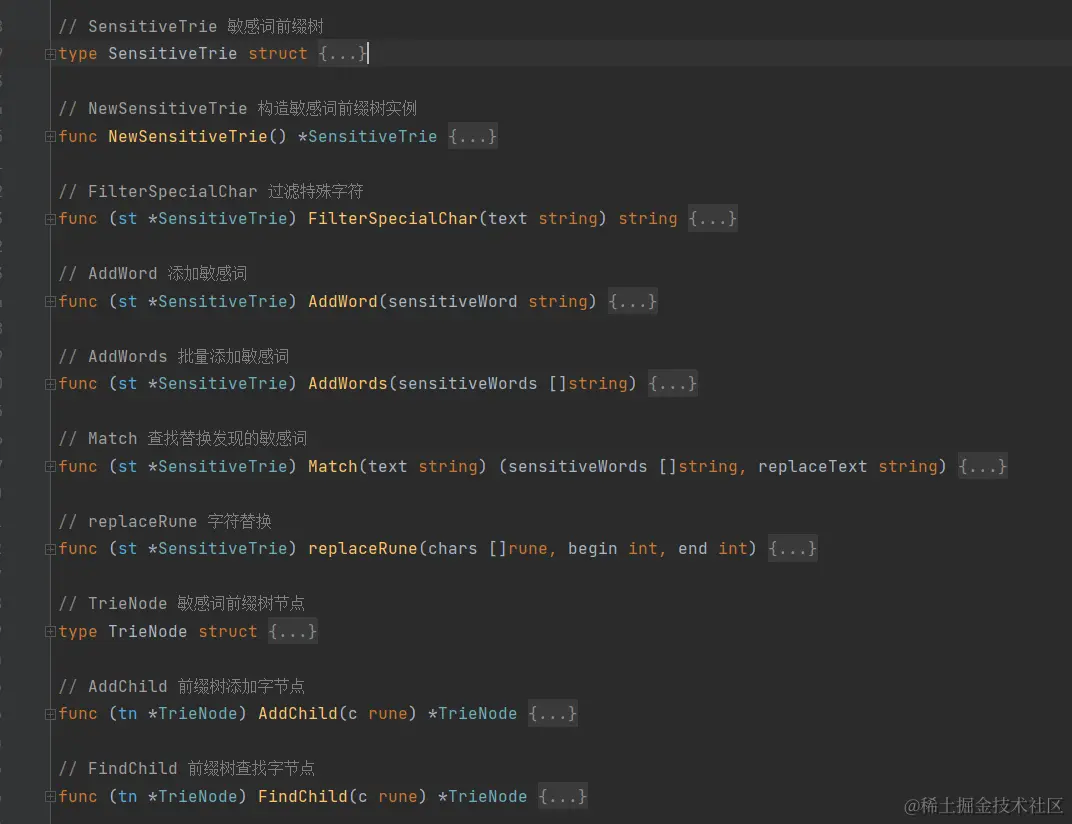
Task: Click the *SensitiveTrie return type of NewSensitiveTrie
Action: pyautogui.click(x=368, y=136)
